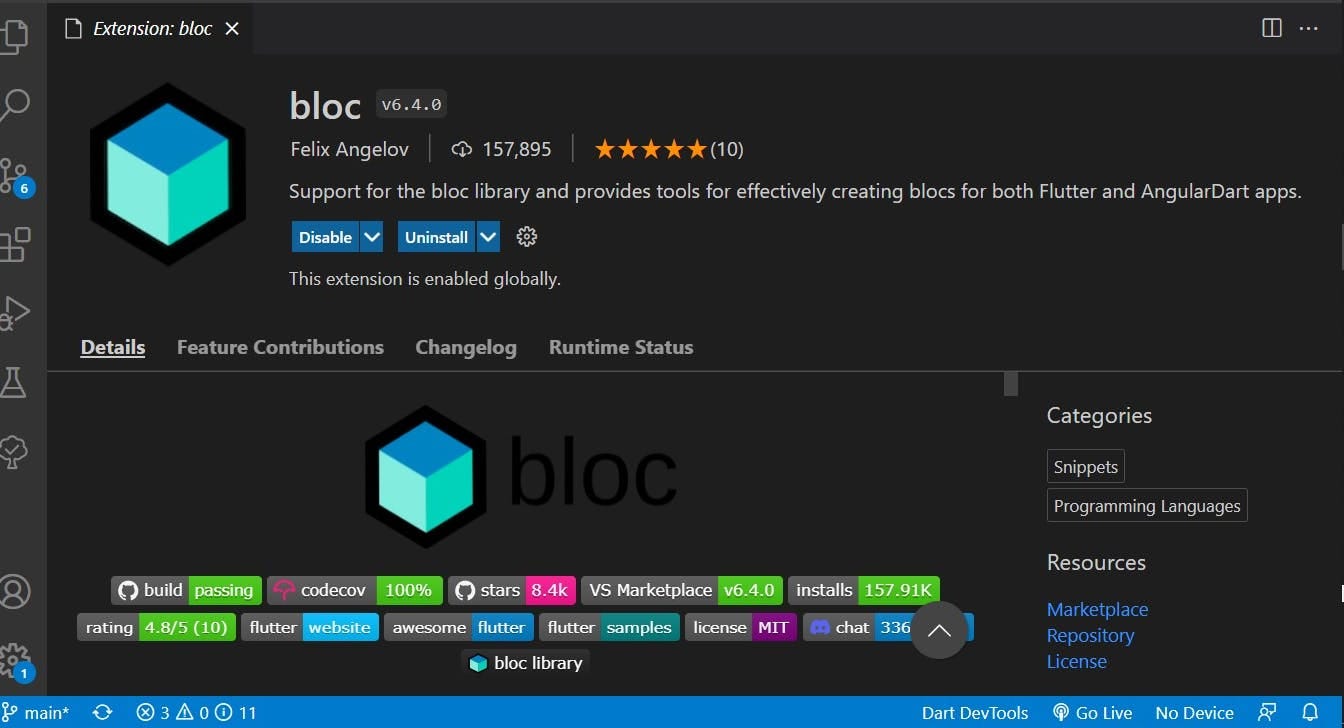Click the details pane scrollbar thumb
Screen dimensions: 1344x728
(1011, 384)
